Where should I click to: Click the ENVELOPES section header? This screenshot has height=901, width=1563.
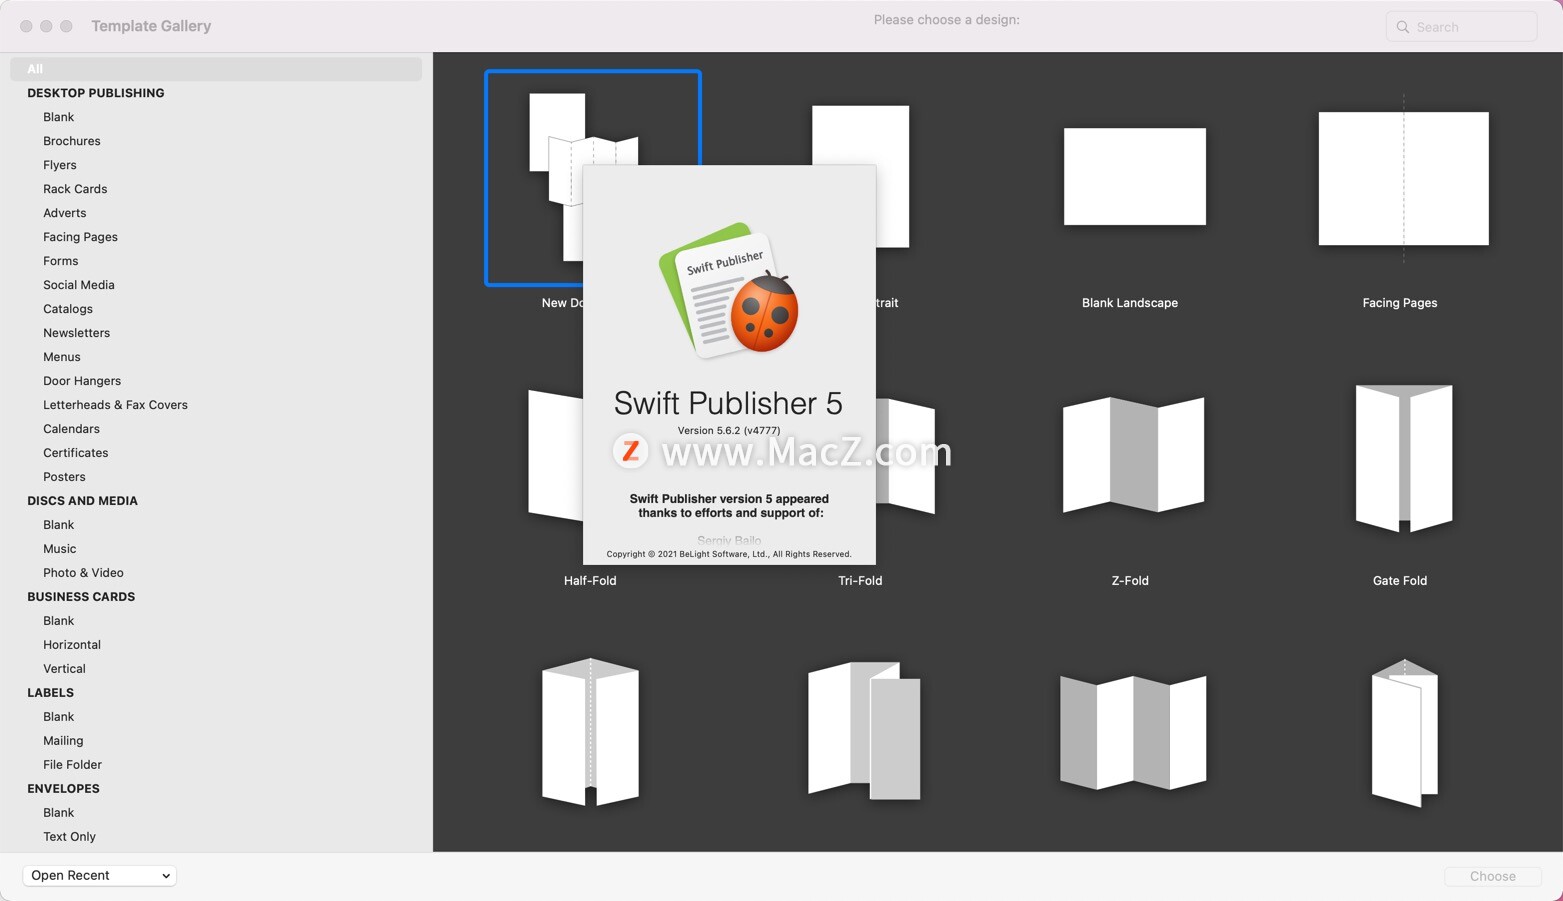click(63, 789)
